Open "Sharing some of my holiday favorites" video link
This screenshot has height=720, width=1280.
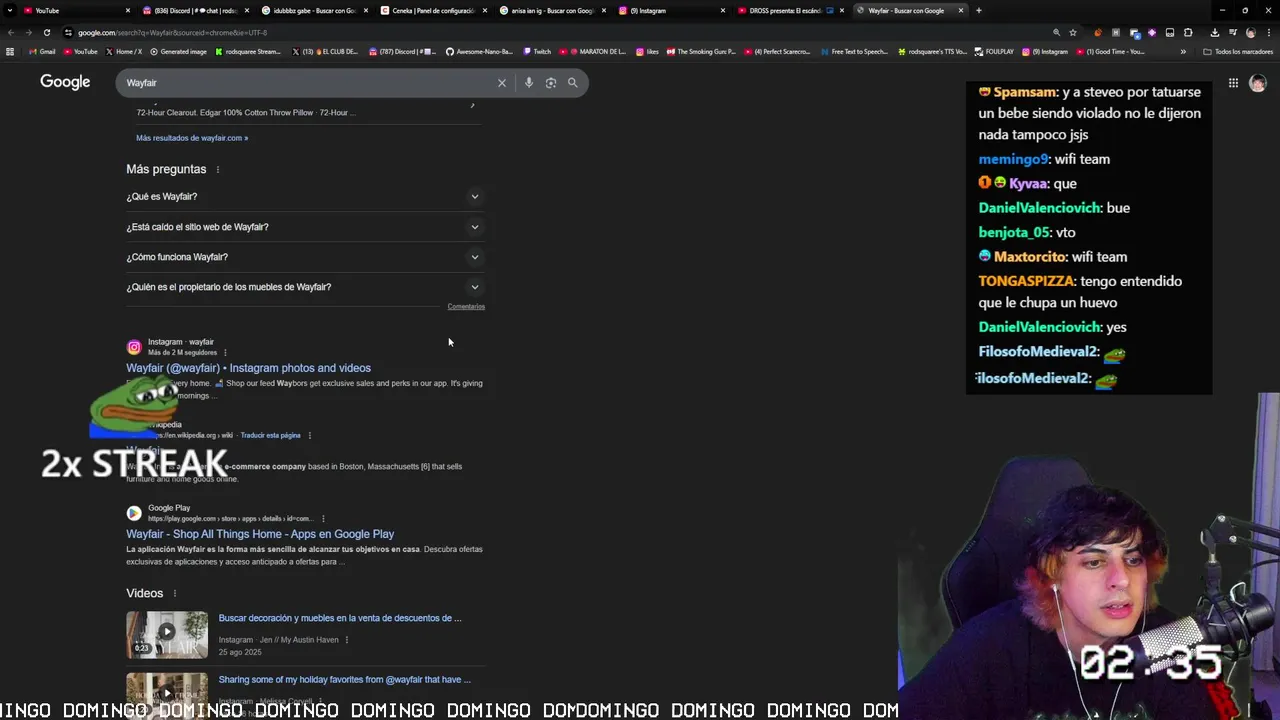(x=345, y=680)
